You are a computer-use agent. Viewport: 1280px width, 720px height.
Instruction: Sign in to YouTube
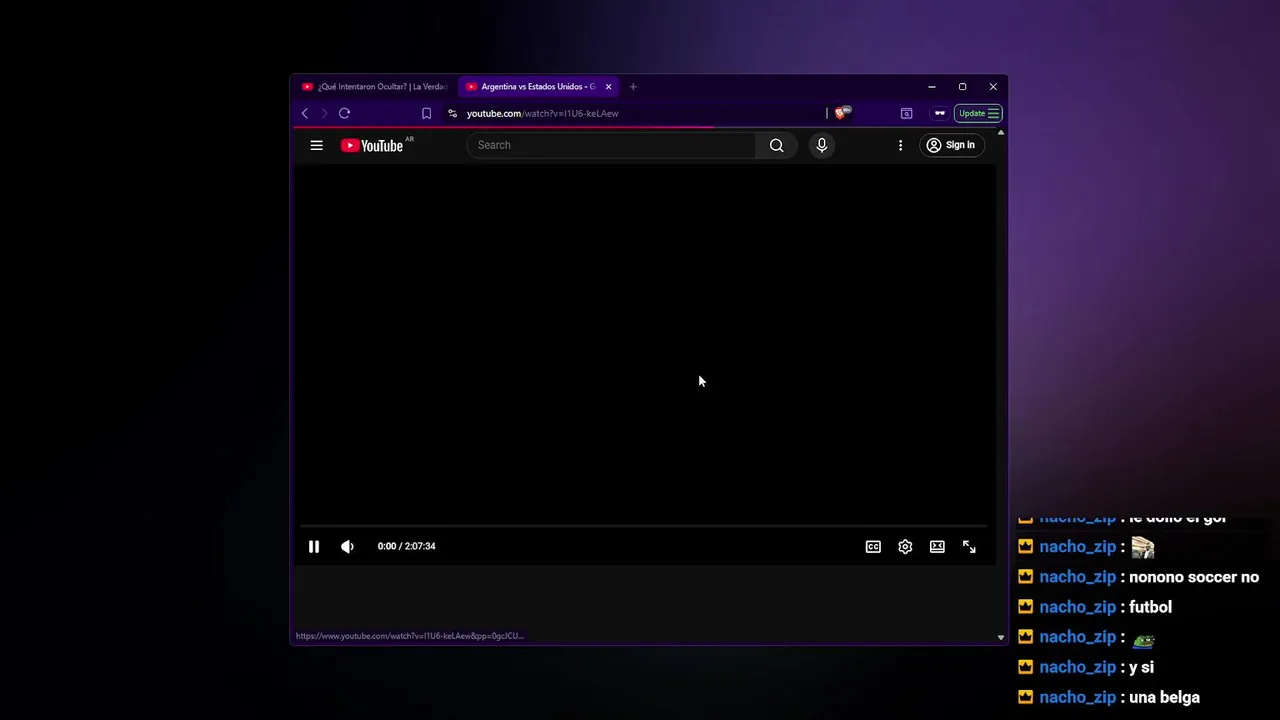[x=950, y=145]
